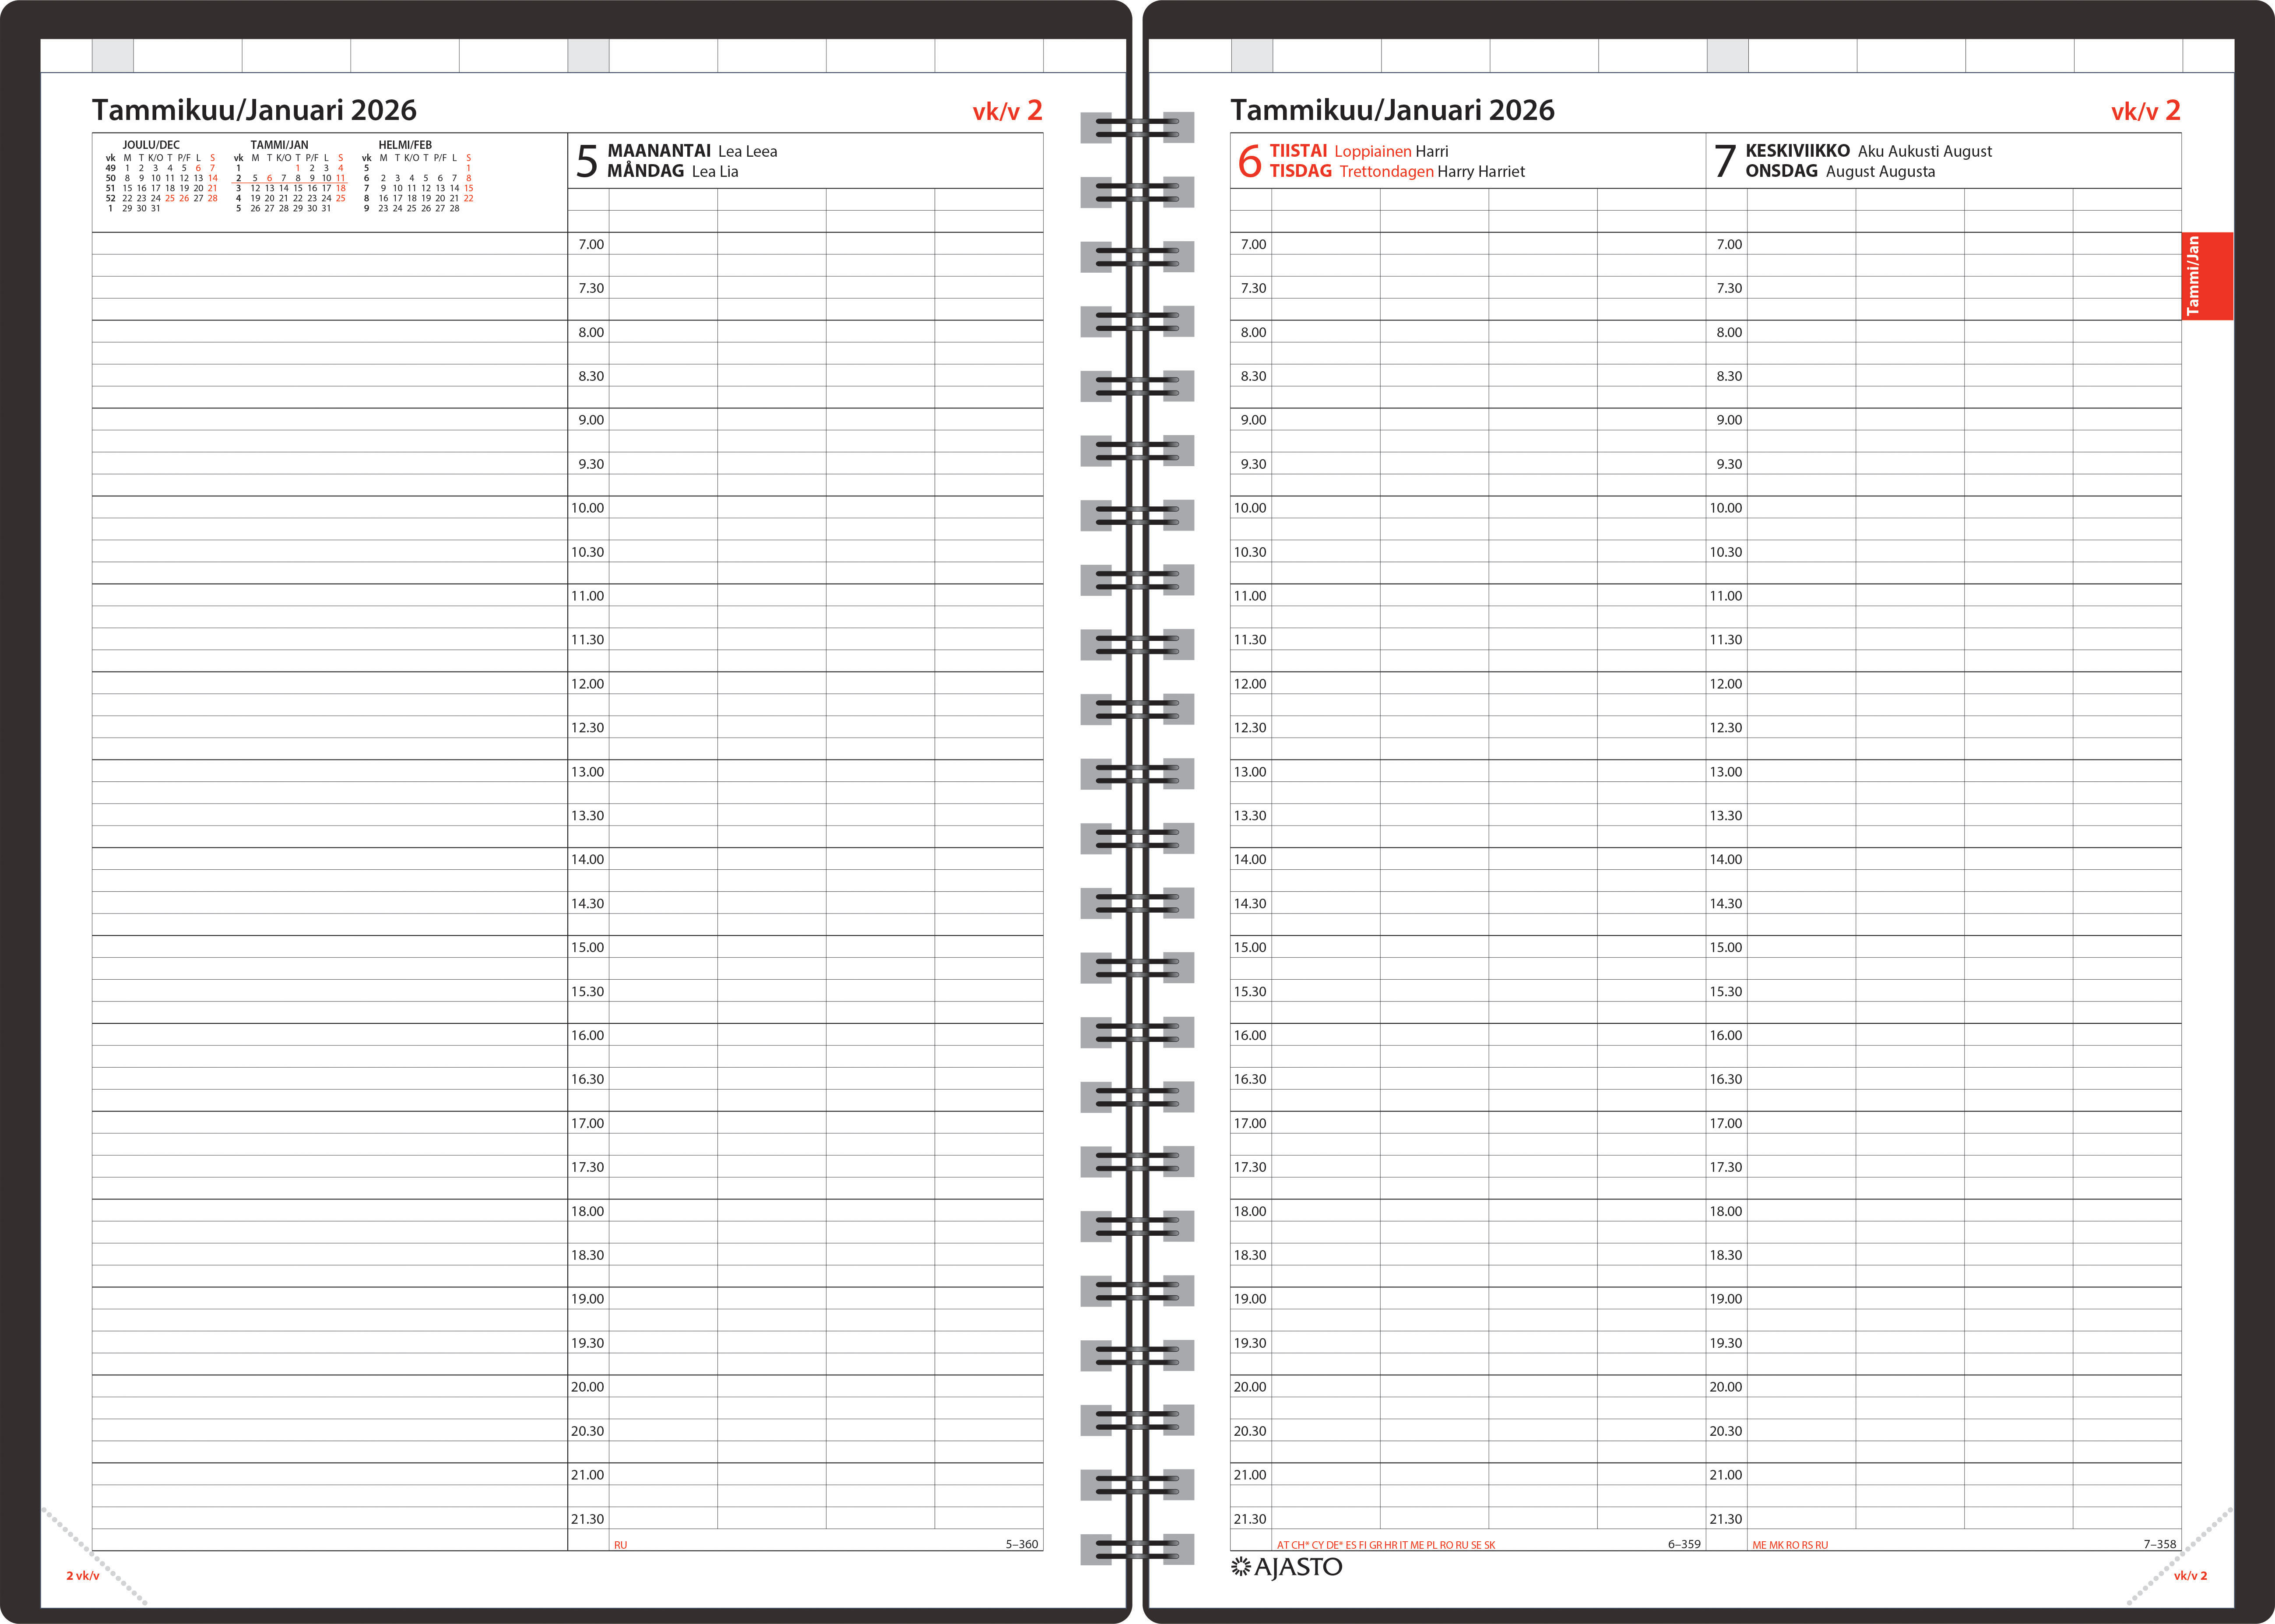The width and height of the screenshot is (2275, 1624).
Task: Click KESKIVIIKKO heading on the right page
Action: coord(1797,151)
